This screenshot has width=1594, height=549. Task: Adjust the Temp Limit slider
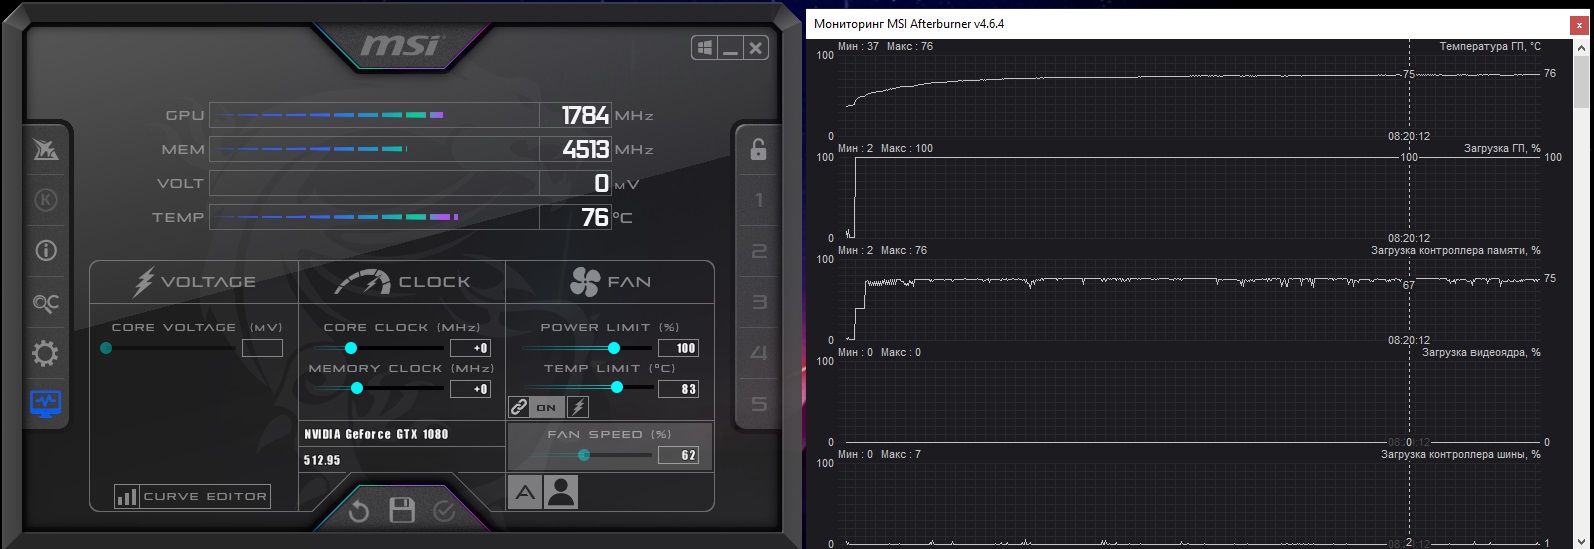point(588,388)
